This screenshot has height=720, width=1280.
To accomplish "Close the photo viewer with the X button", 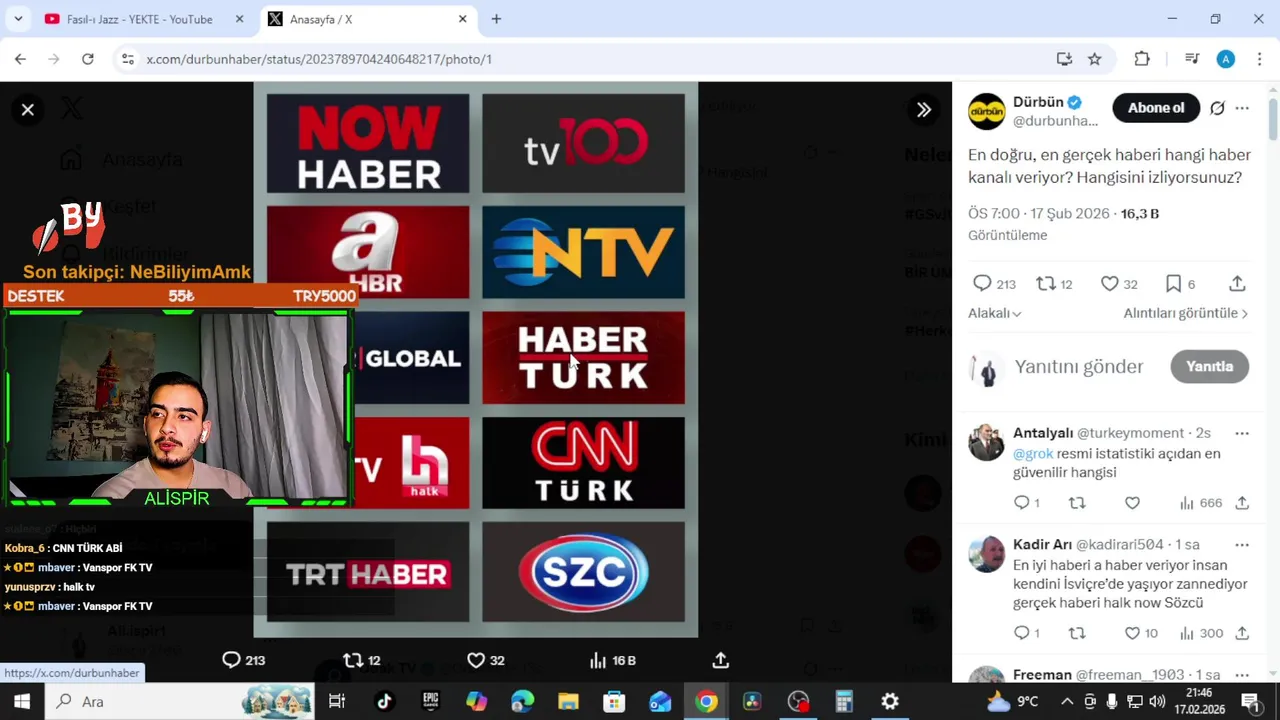I will (28, 110).
